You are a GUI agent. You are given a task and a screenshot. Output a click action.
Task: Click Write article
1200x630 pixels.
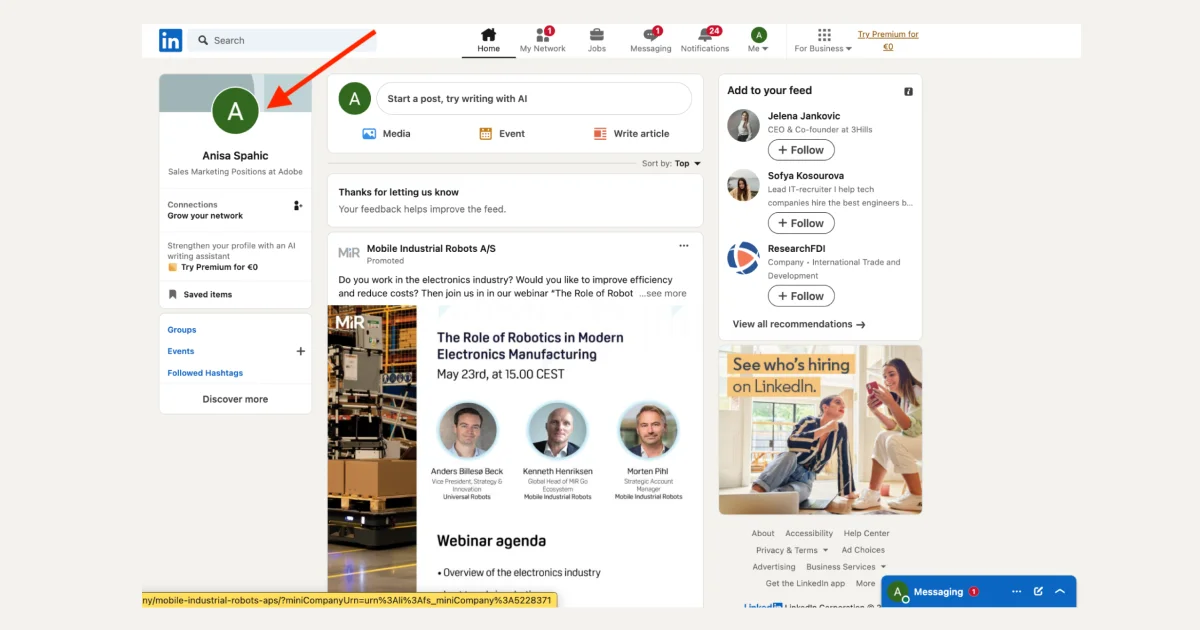point(631,133)
